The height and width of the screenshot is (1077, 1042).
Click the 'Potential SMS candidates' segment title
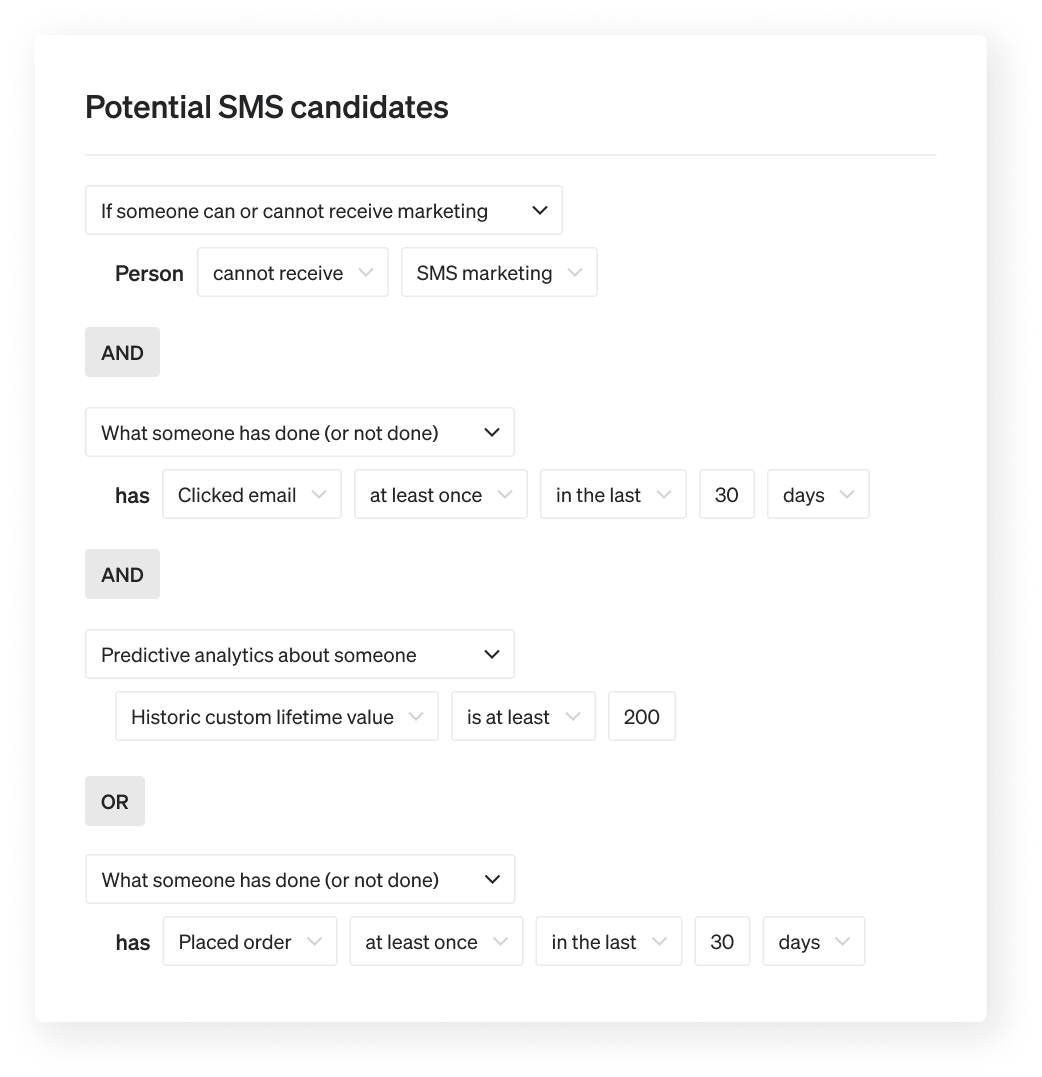[266, 106]
